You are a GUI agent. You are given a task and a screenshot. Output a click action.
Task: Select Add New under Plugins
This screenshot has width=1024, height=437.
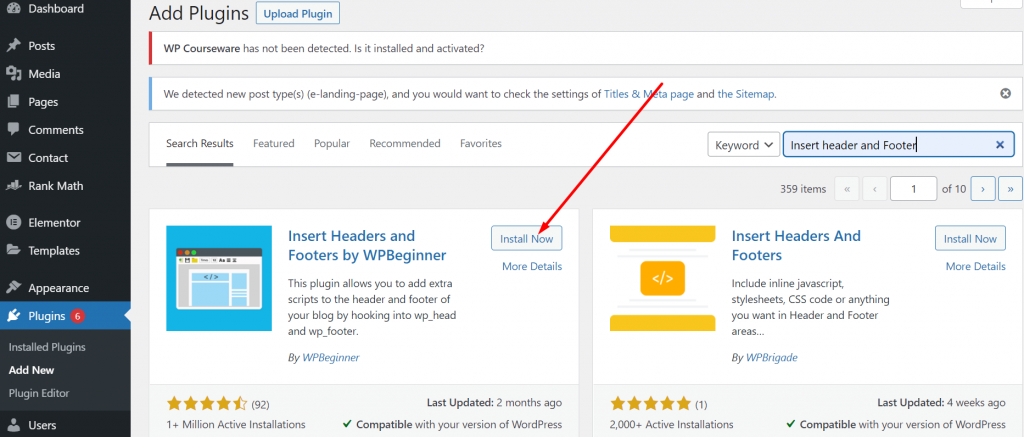click(31, 370)
